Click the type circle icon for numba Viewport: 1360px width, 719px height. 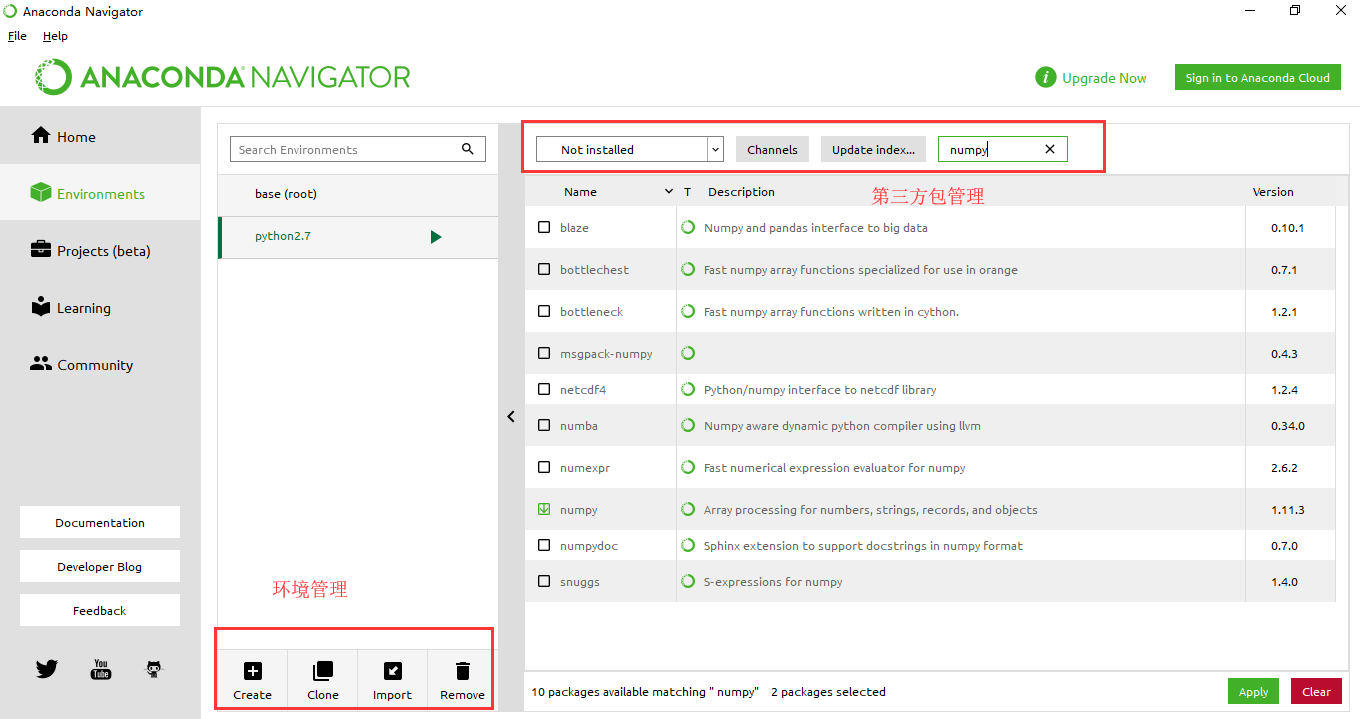688,425
